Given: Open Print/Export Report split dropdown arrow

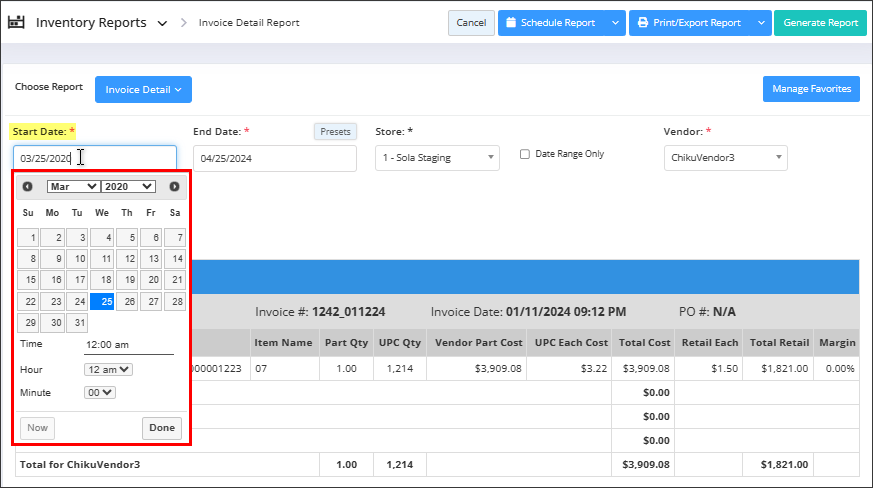Looking at the screenshot, I should 761,23.
